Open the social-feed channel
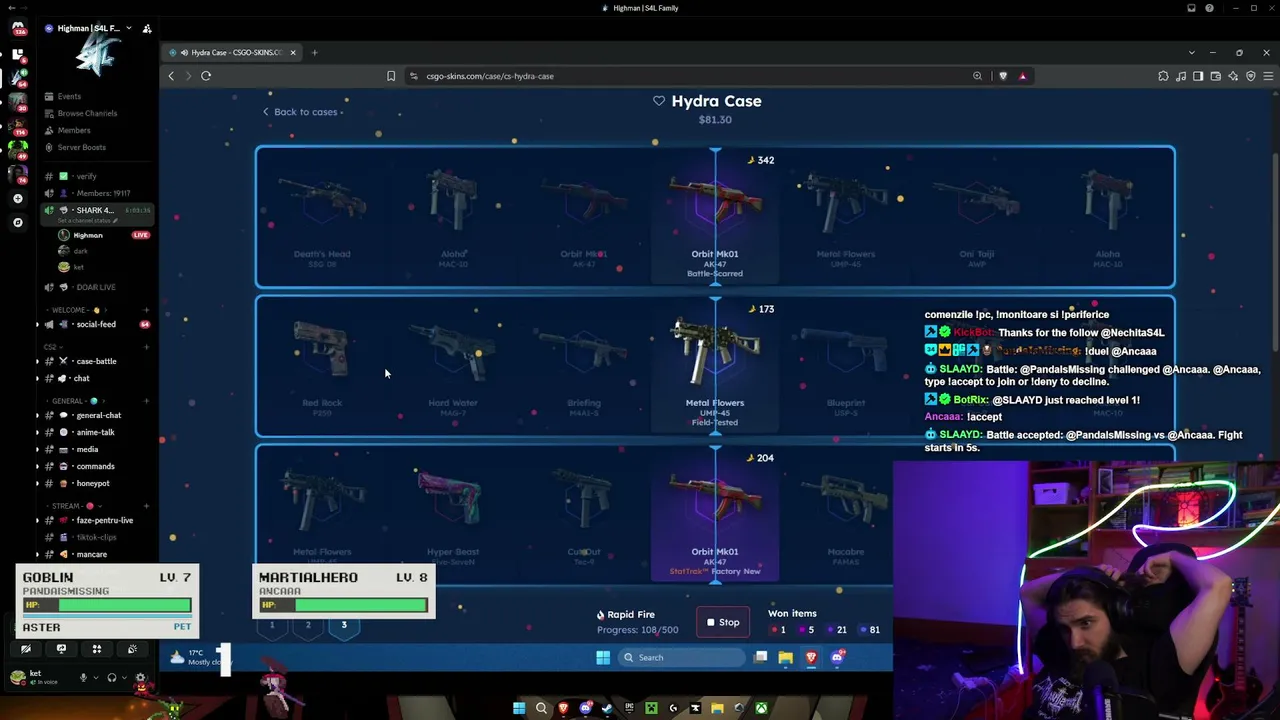 tap(97, 324)
